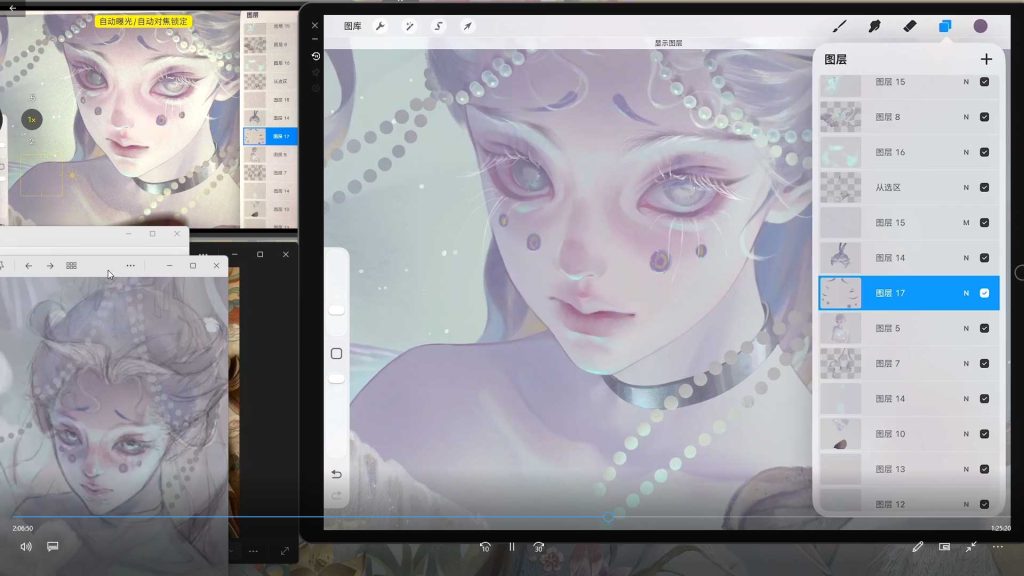This screenshot has width=1024, height=576.
Task: Tap the Undo arrow on Procreate's sidebar
Action: (x=336, y=474)
